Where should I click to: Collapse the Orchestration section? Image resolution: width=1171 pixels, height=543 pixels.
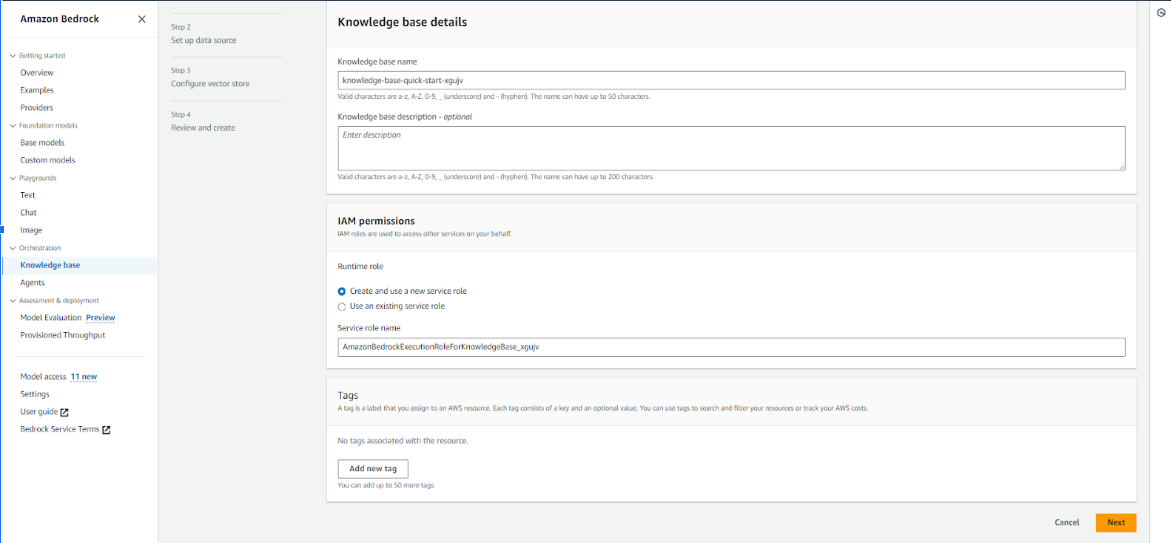tap(13, 248)
